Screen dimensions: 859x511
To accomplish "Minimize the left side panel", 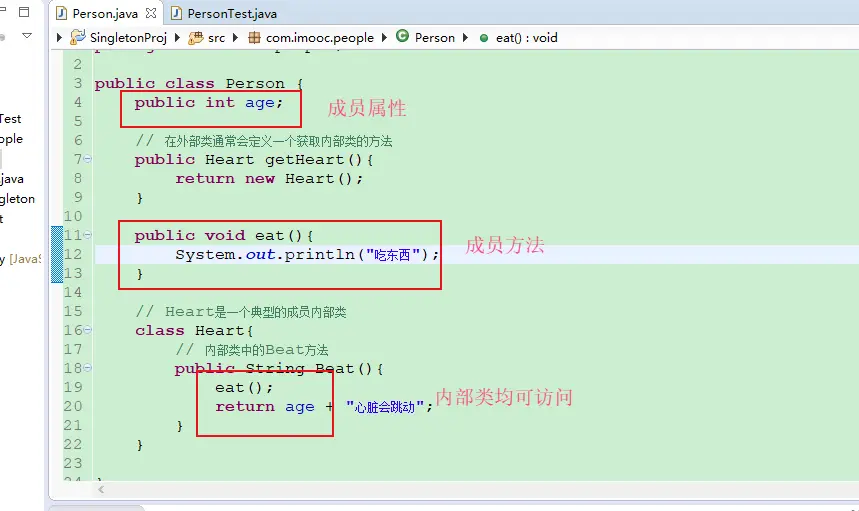I will point(3,10).
